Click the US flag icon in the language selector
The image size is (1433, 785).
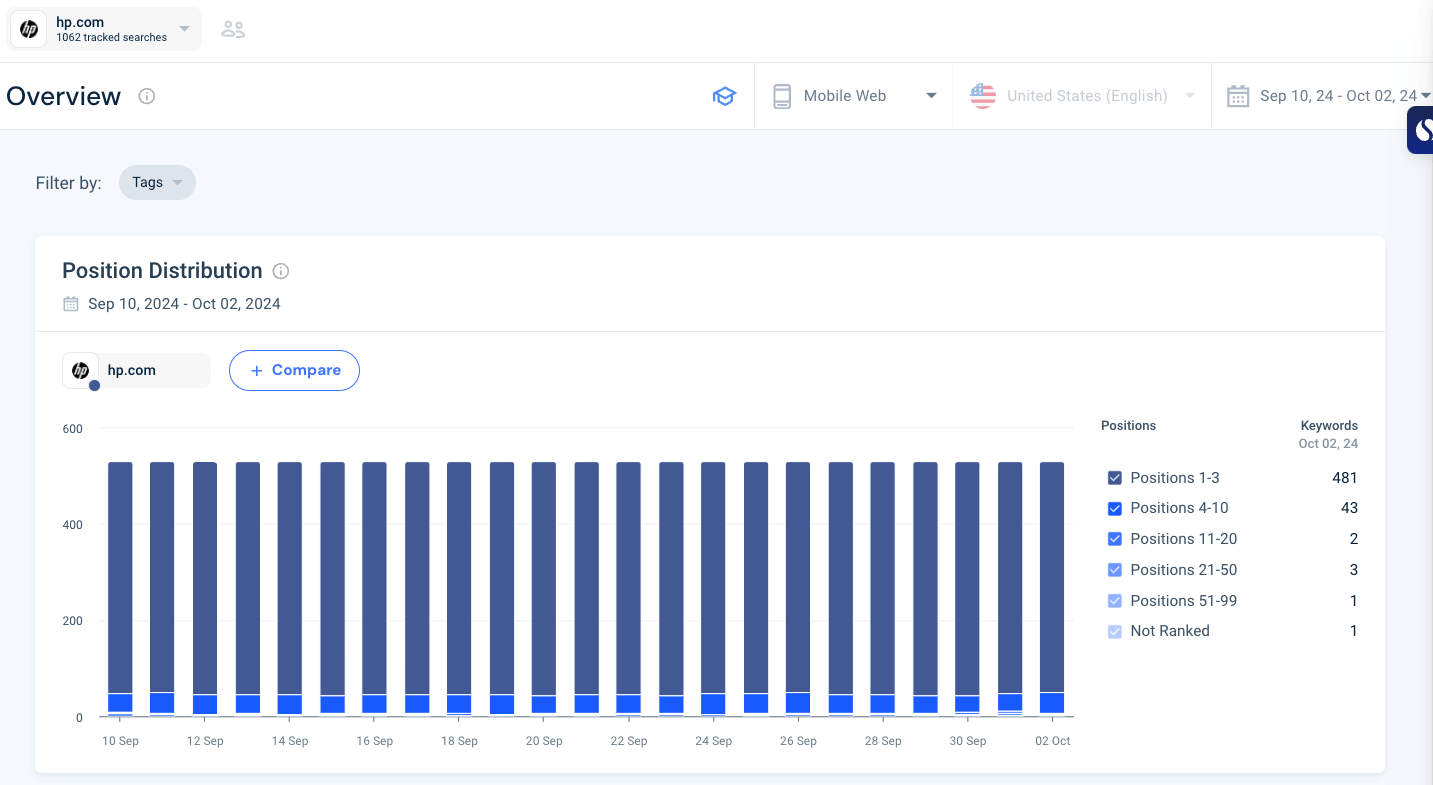tap(982, 95)
